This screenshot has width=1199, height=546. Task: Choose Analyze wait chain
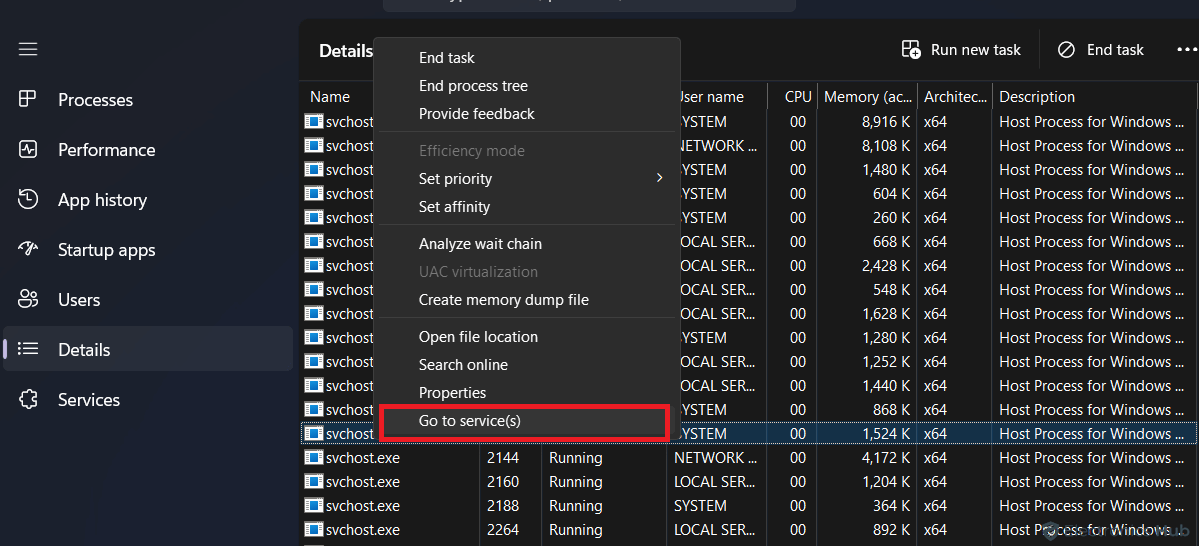480,244
